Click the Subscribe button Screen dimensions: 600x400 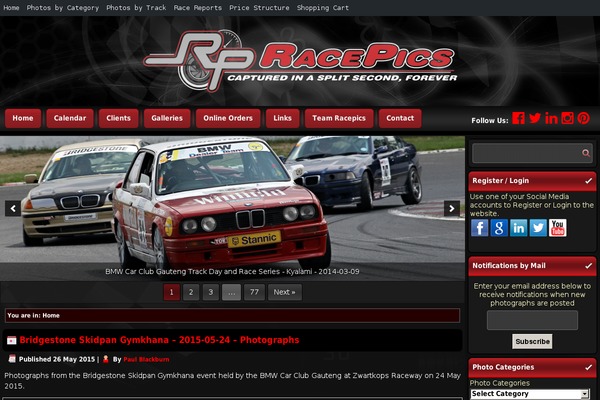532,341
